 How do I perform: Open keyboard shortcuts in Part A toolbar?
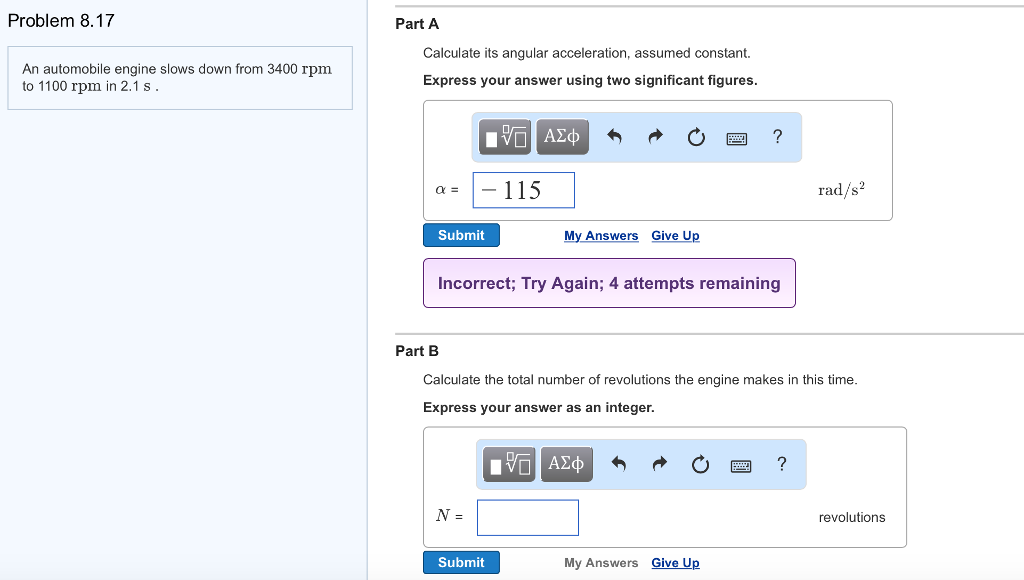coord(737,138)
